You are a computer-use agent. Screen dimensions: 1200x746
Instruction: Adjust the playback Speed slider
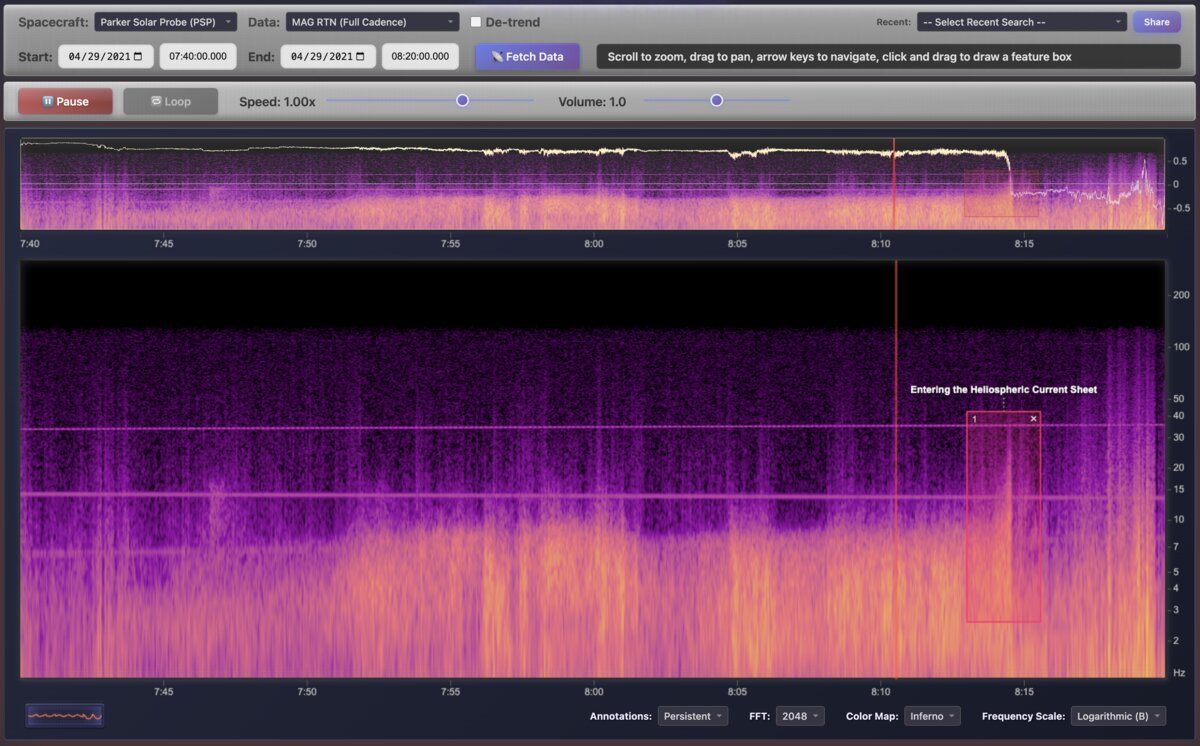[462, 100]
